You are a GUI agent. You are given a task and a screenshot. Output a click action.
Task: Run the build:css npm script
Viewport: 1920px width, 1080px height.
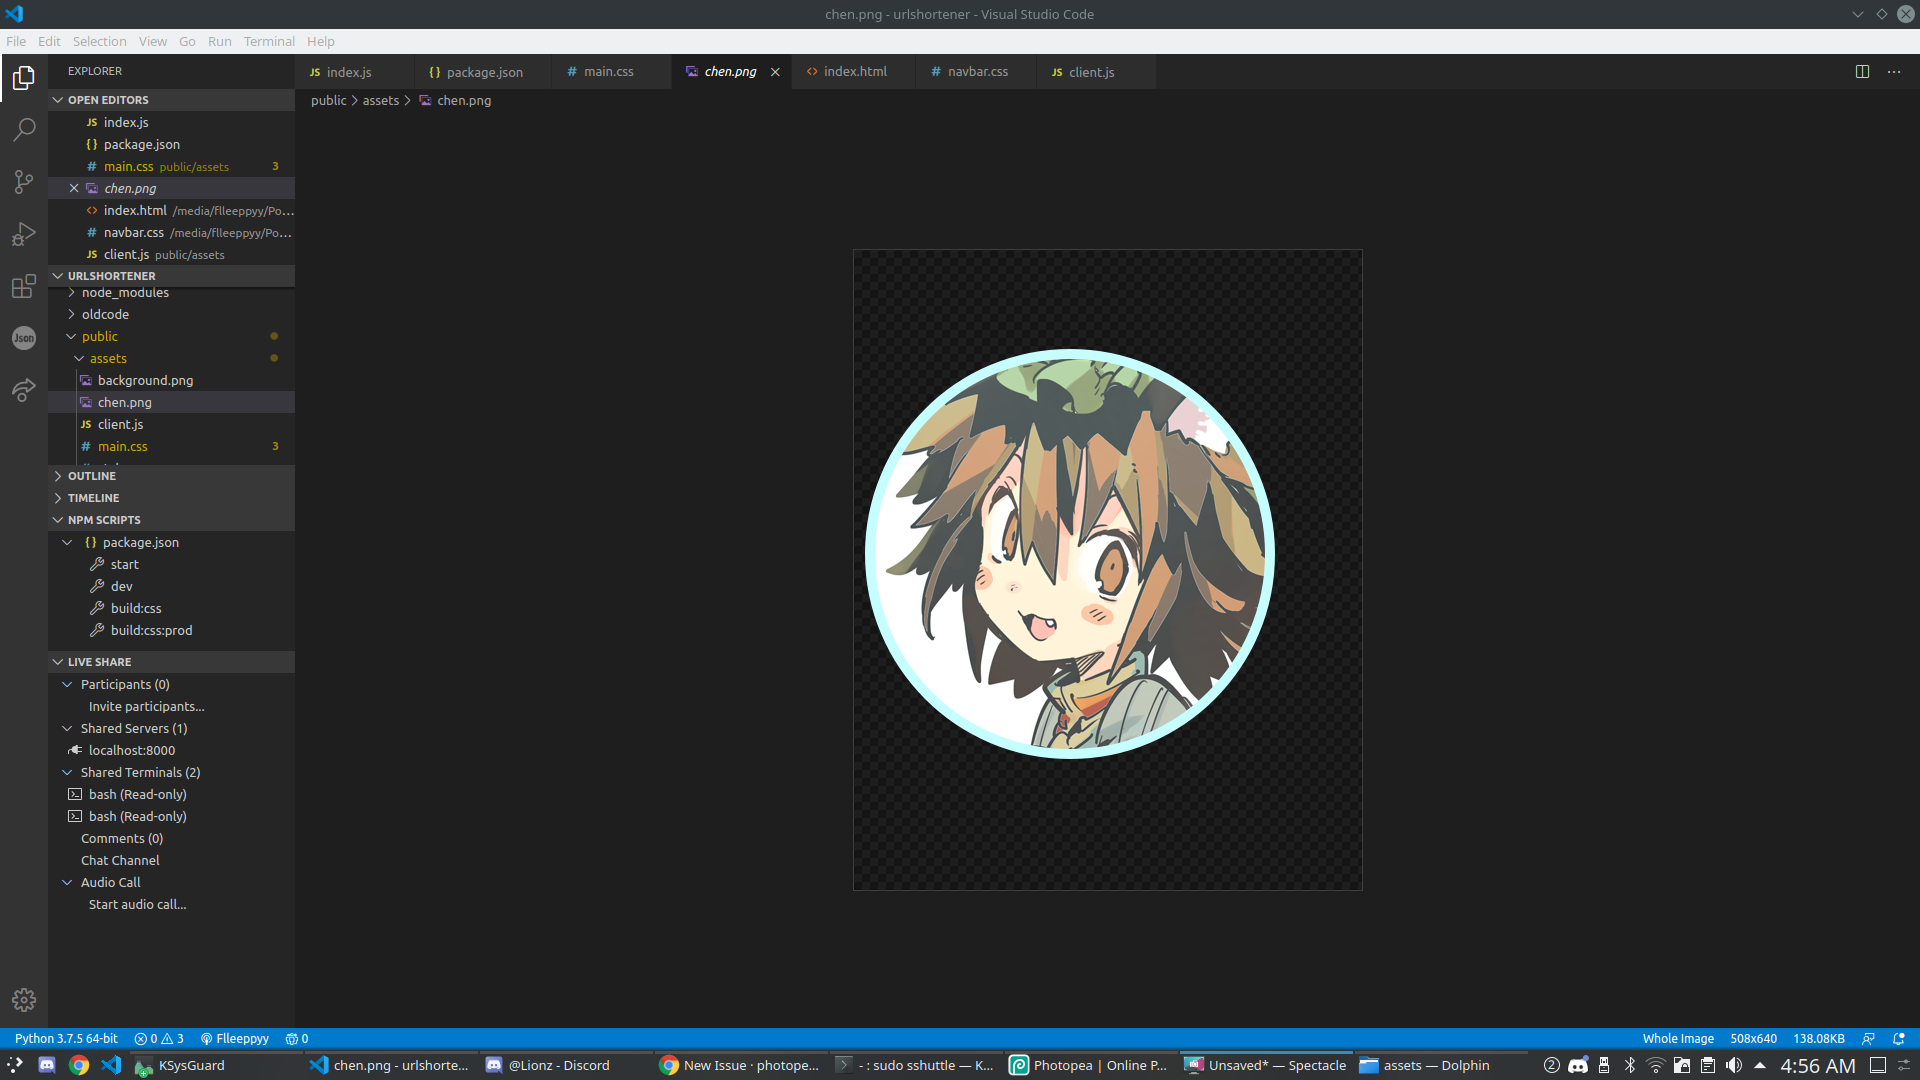point(171,609)
